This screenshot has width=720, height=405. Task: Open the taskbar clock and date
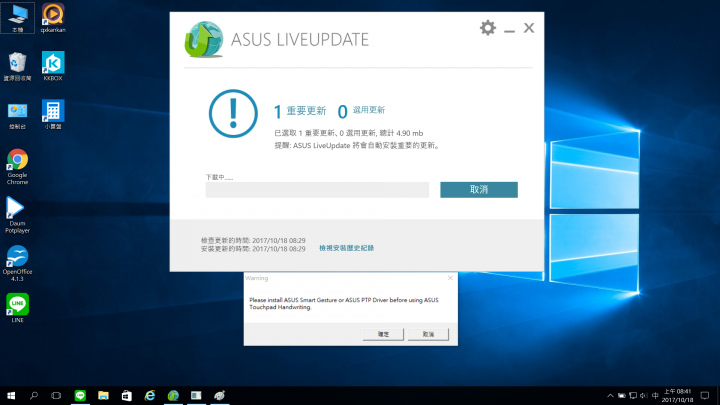pyautogui.click(x=677, y=395)
